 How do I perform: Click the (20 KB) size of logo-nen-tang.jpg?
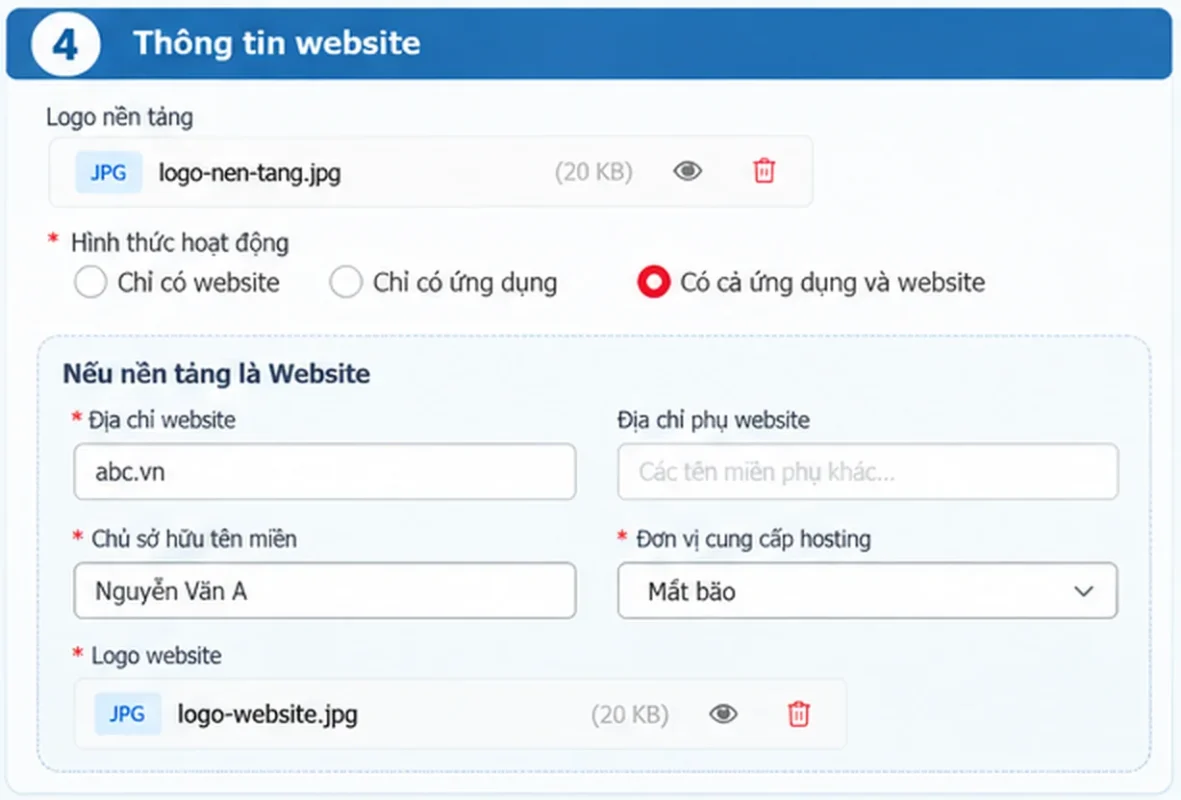pyautogui.click(x=594, y=172)
